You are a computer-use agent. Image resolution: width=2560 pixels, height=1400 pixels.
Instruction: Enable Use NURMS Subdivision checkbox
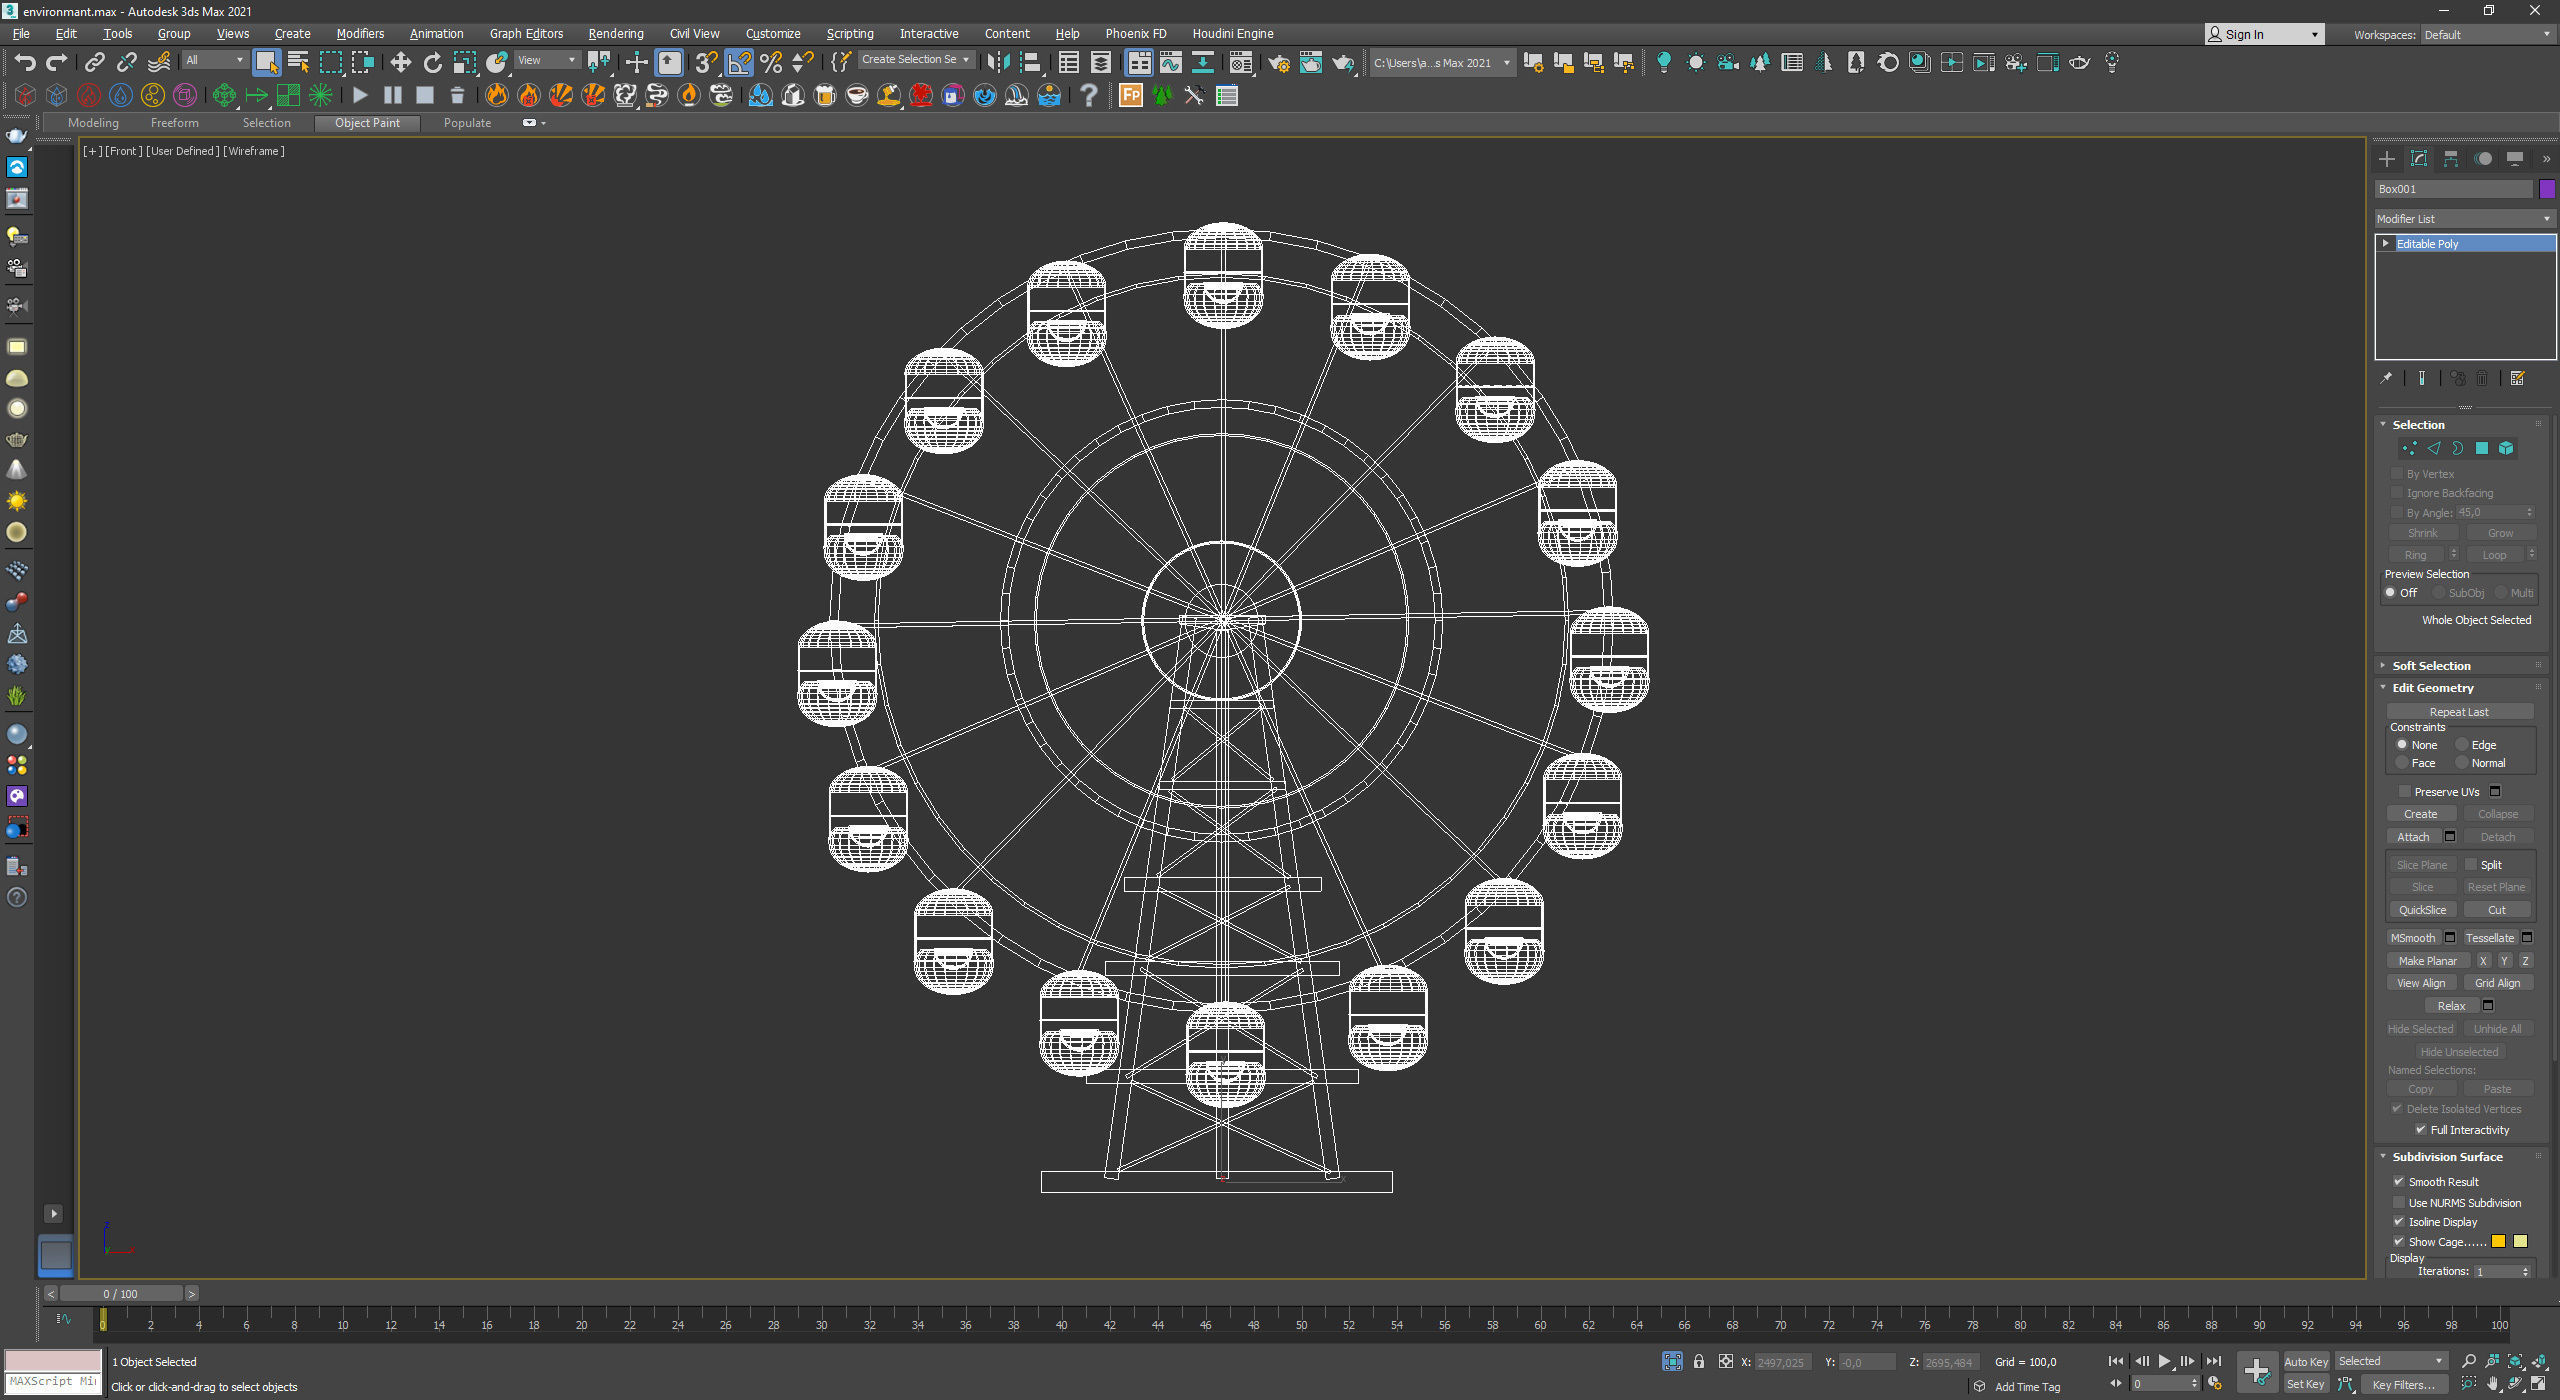pos(2399,1203)
